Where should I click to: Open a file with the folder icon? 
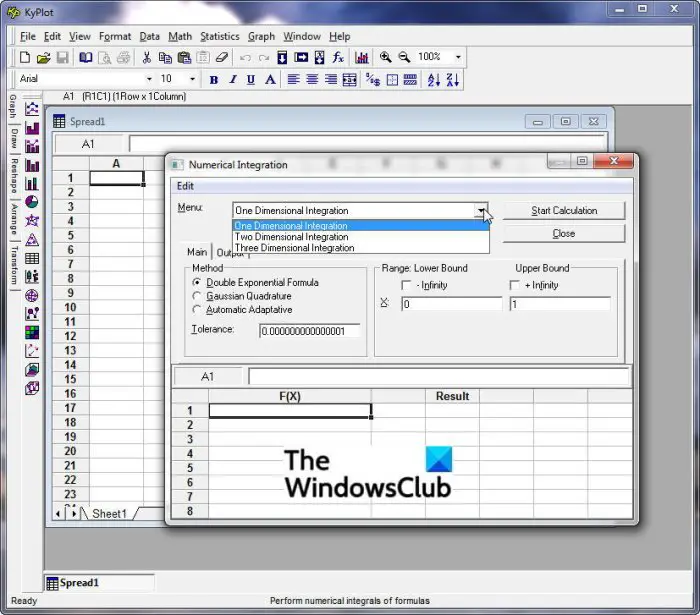[43, 58]
